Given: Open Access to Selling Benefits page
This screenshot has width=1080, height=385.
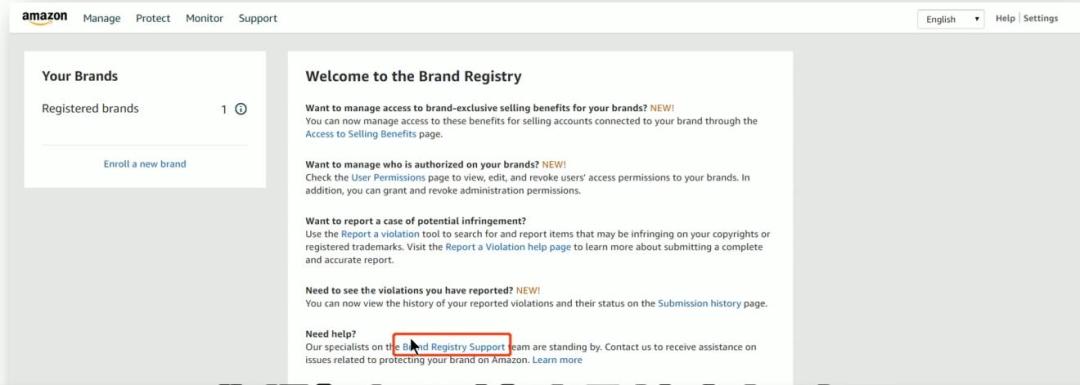Looking at the screenshot, I should coord(361,134).
